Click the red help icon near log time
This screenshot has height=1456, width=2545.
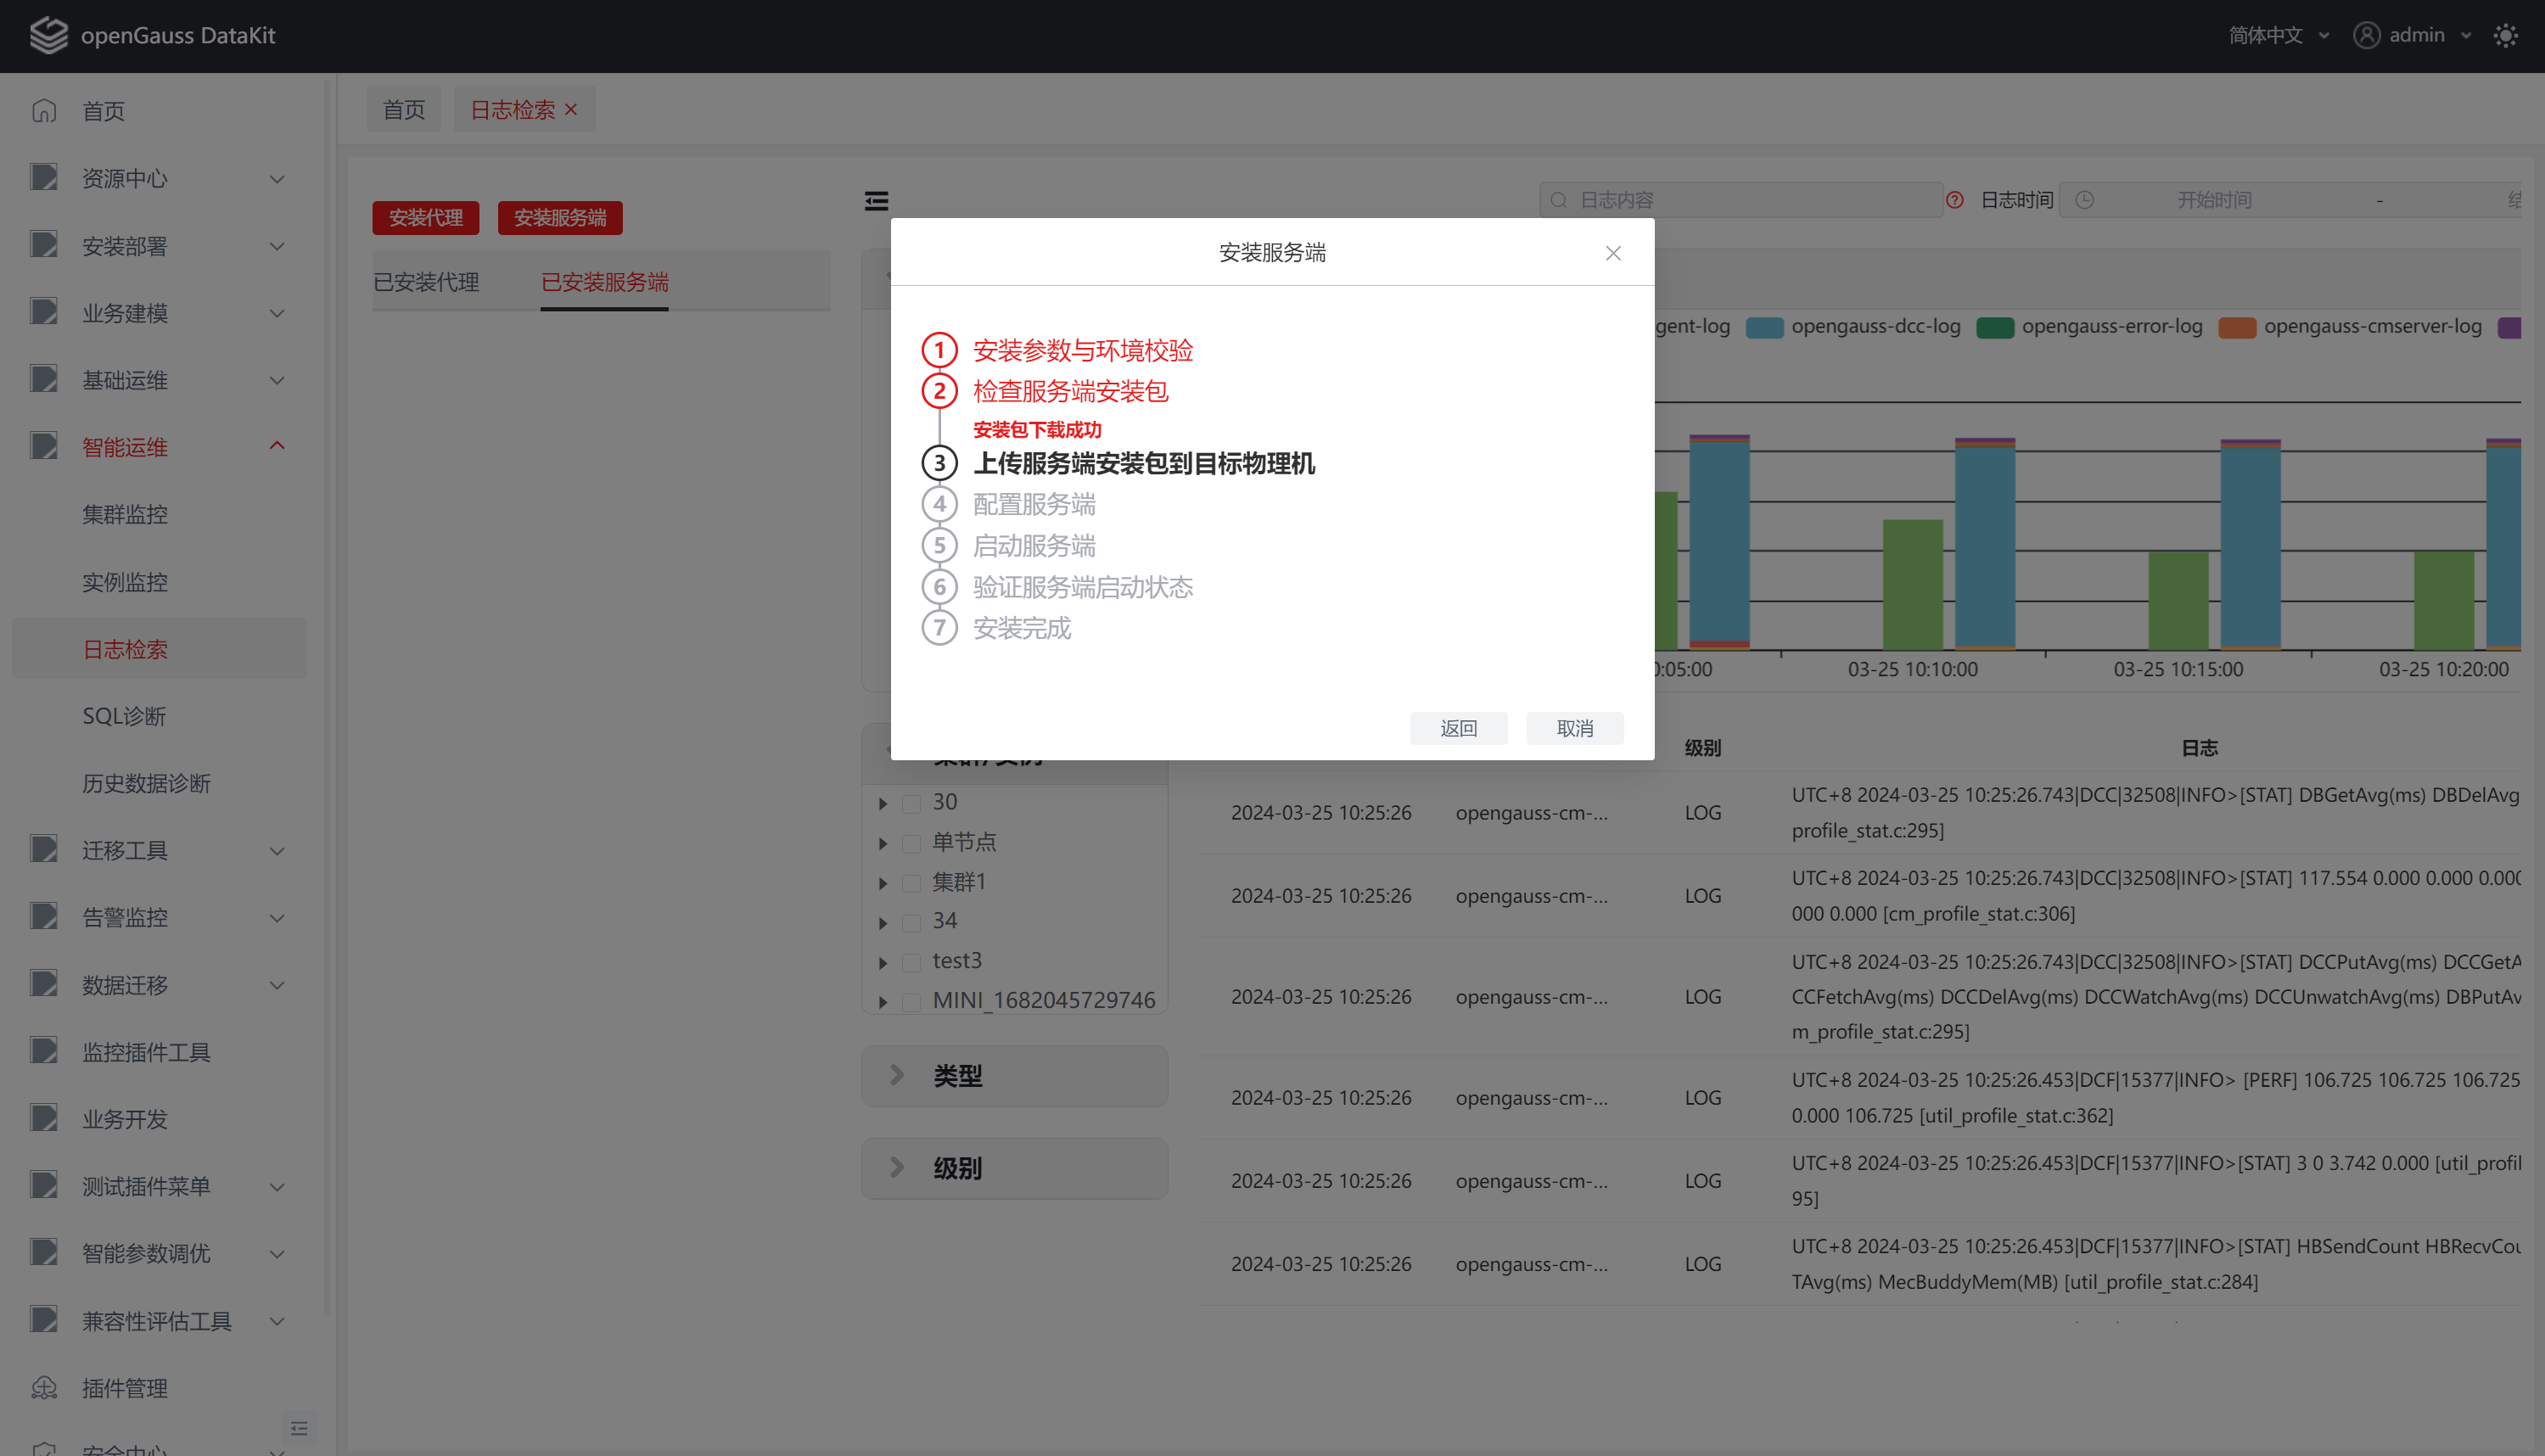[x=1955, y=200]
